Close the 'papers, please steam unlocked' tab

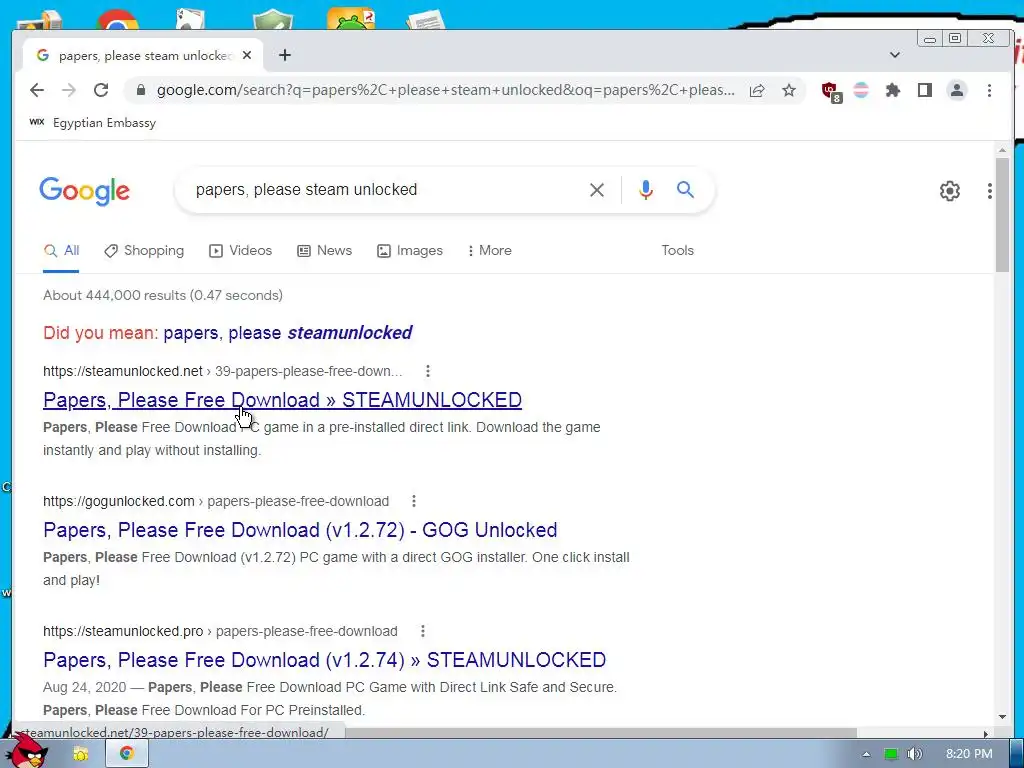[247, 56]
